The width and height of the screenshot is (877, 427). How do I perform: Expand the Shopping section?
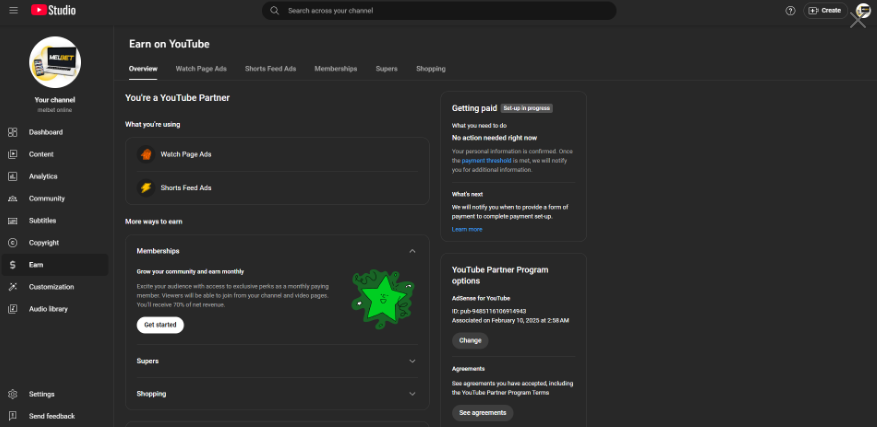pos(412,394)
